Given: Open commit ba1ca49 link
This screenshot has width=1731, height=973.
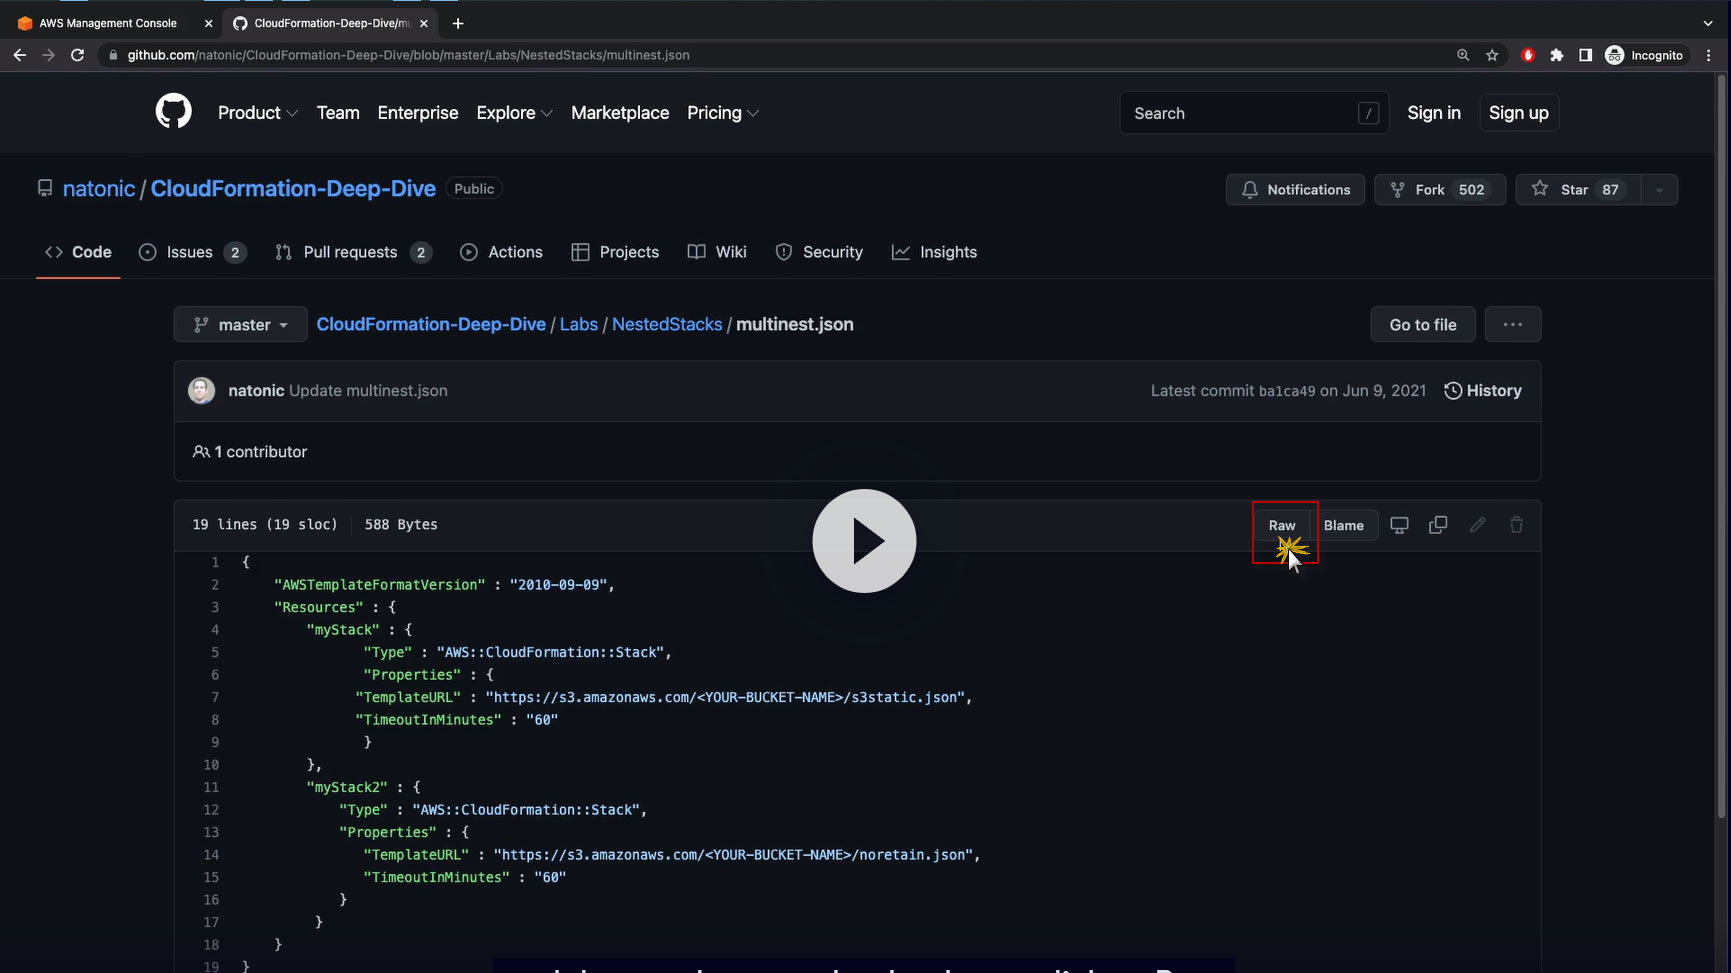Looking at the screenshot, I should pos(1287,391).
